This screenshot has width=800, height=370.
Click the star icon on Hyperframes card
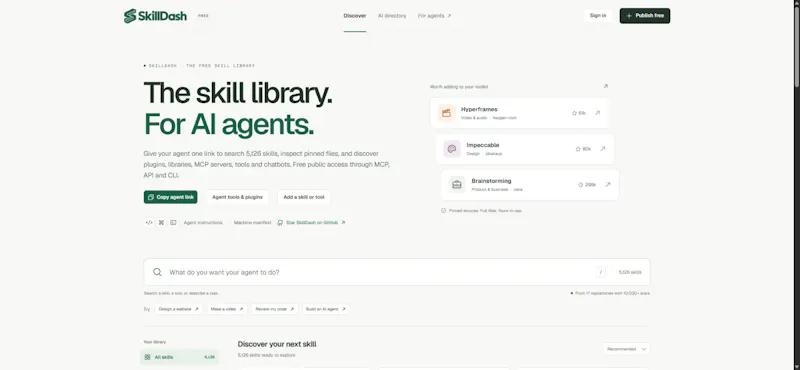(574, 113)
